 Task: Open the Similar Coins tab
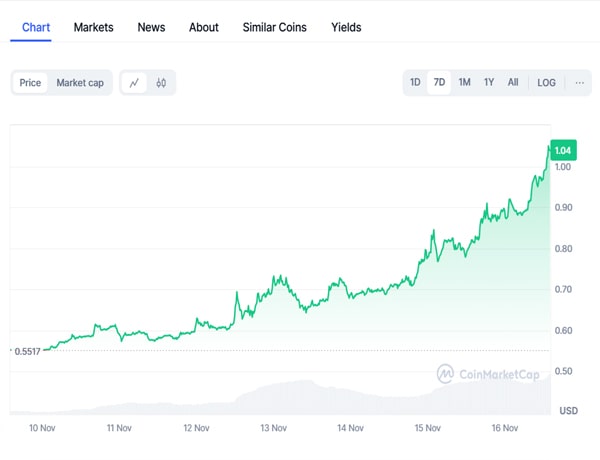click(x=274, y=28)
